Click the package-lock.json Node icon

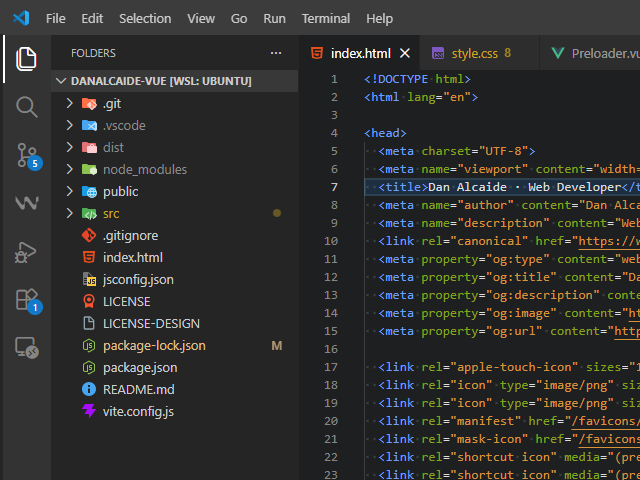tap(89, 346)
